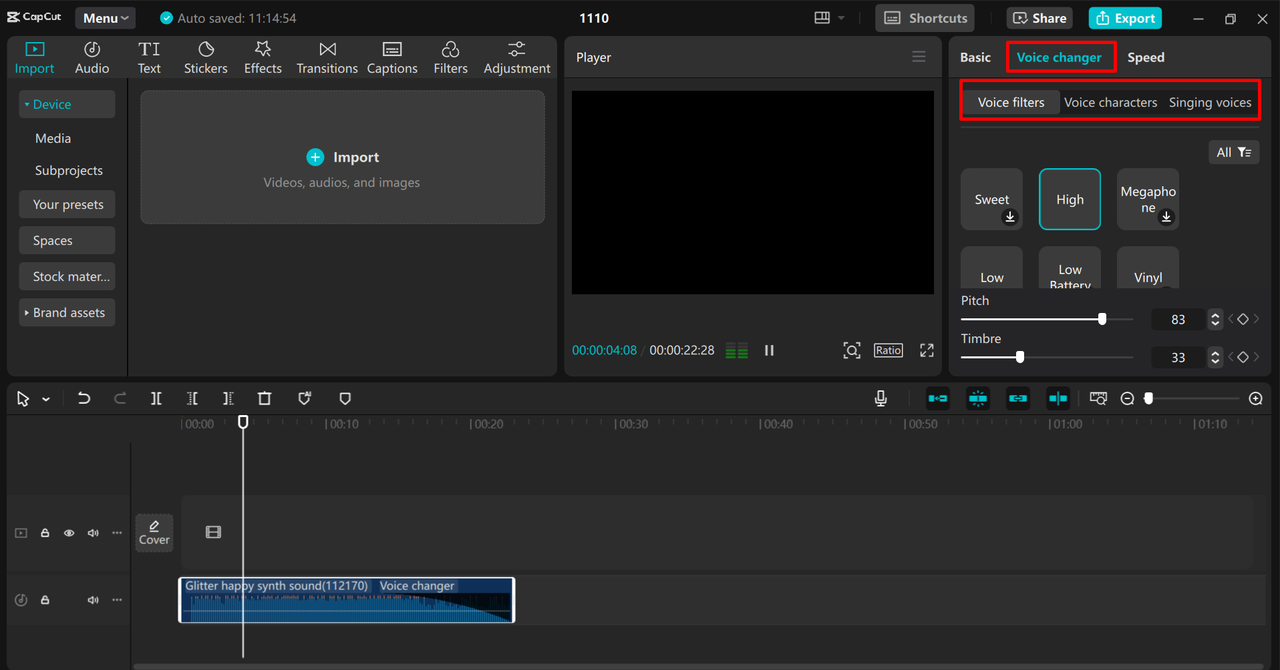Select the Voice filters sub-tab
The image size is (1280, 670).
[x=1011, y=102]
